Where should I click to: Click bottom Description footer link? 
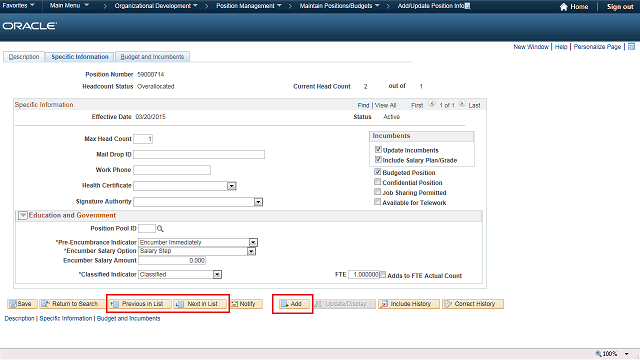tap(20, 318)
